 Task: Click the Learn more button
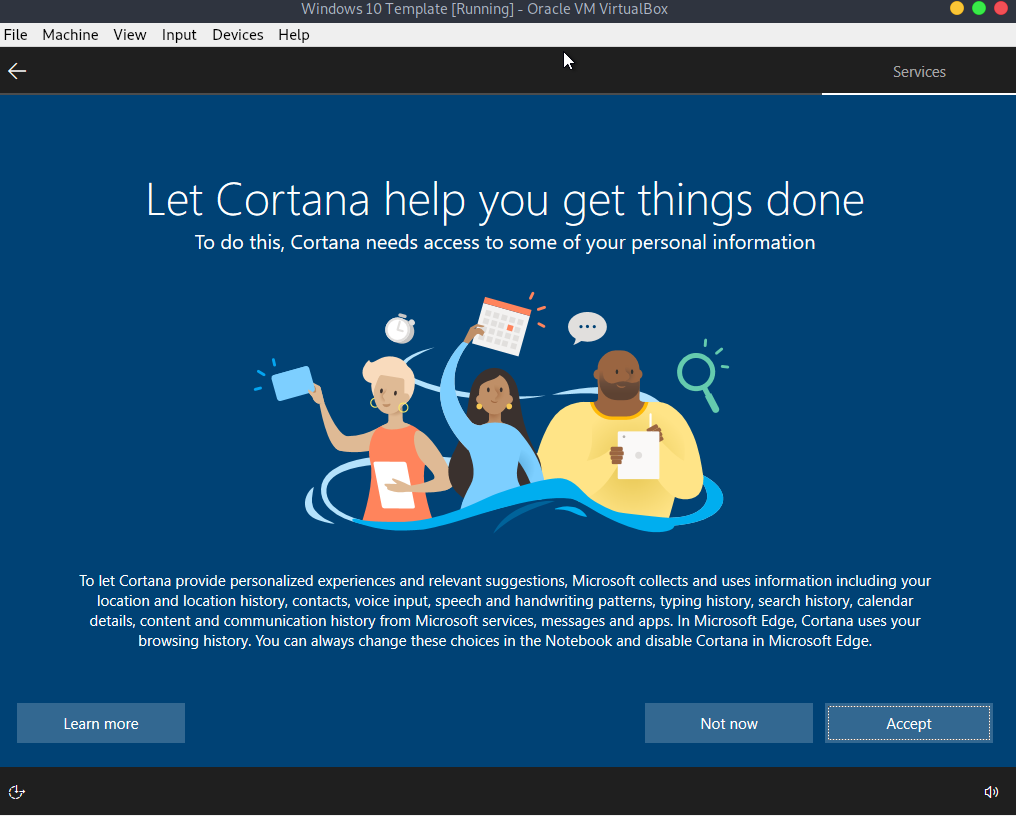tap(101, 723)
